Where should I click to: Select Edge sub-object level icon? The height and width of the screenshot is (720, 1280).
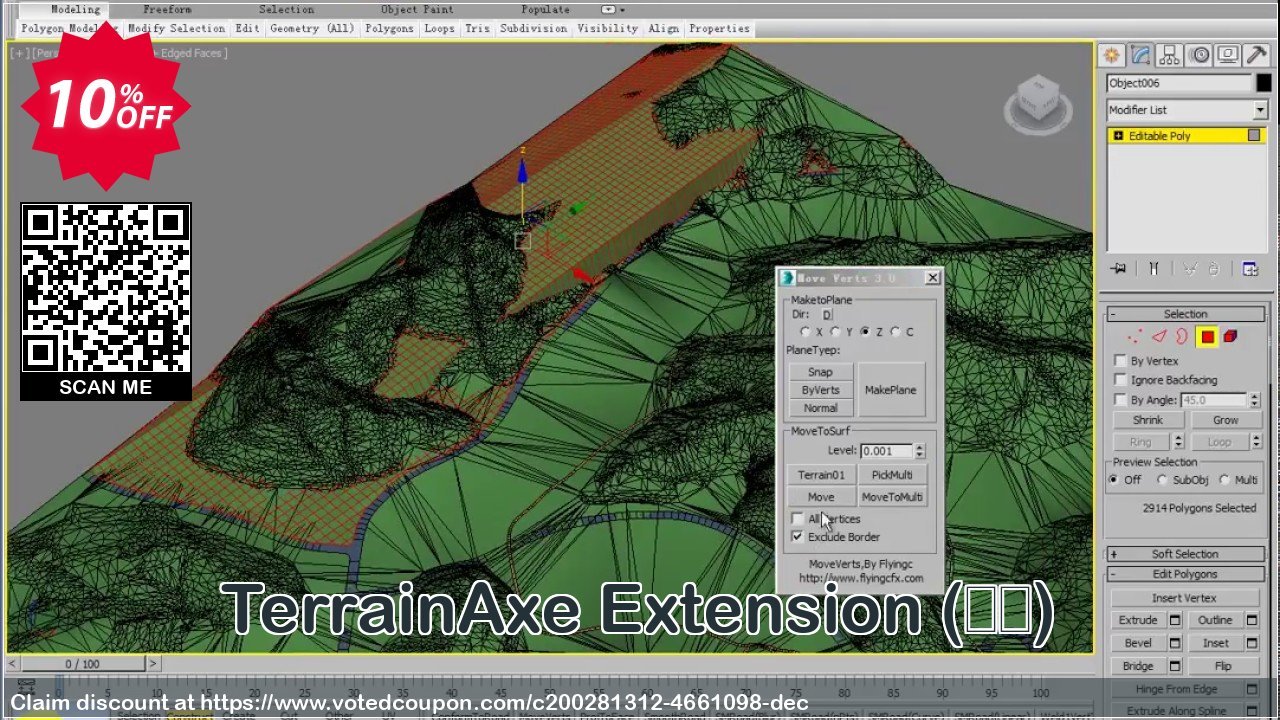(1159, 337)
